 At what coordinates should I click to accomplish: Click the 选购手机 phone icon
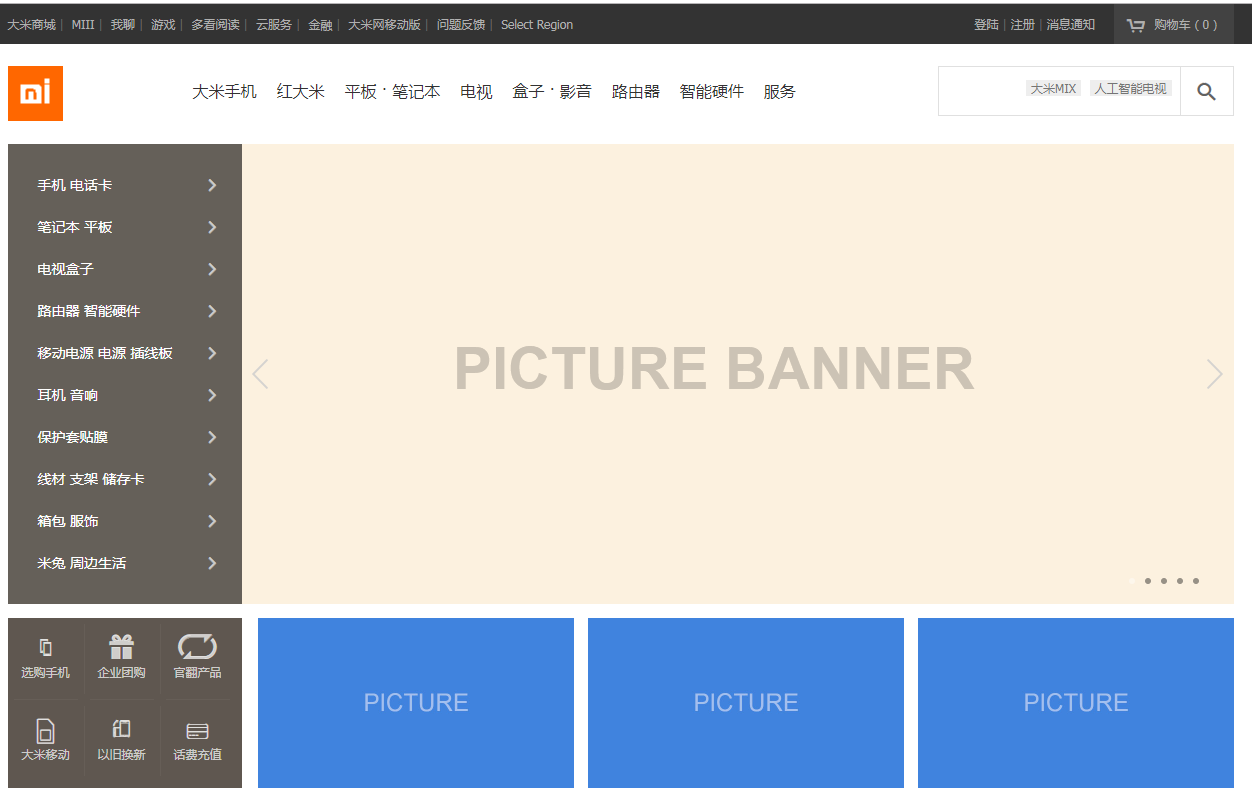[46, 648]
